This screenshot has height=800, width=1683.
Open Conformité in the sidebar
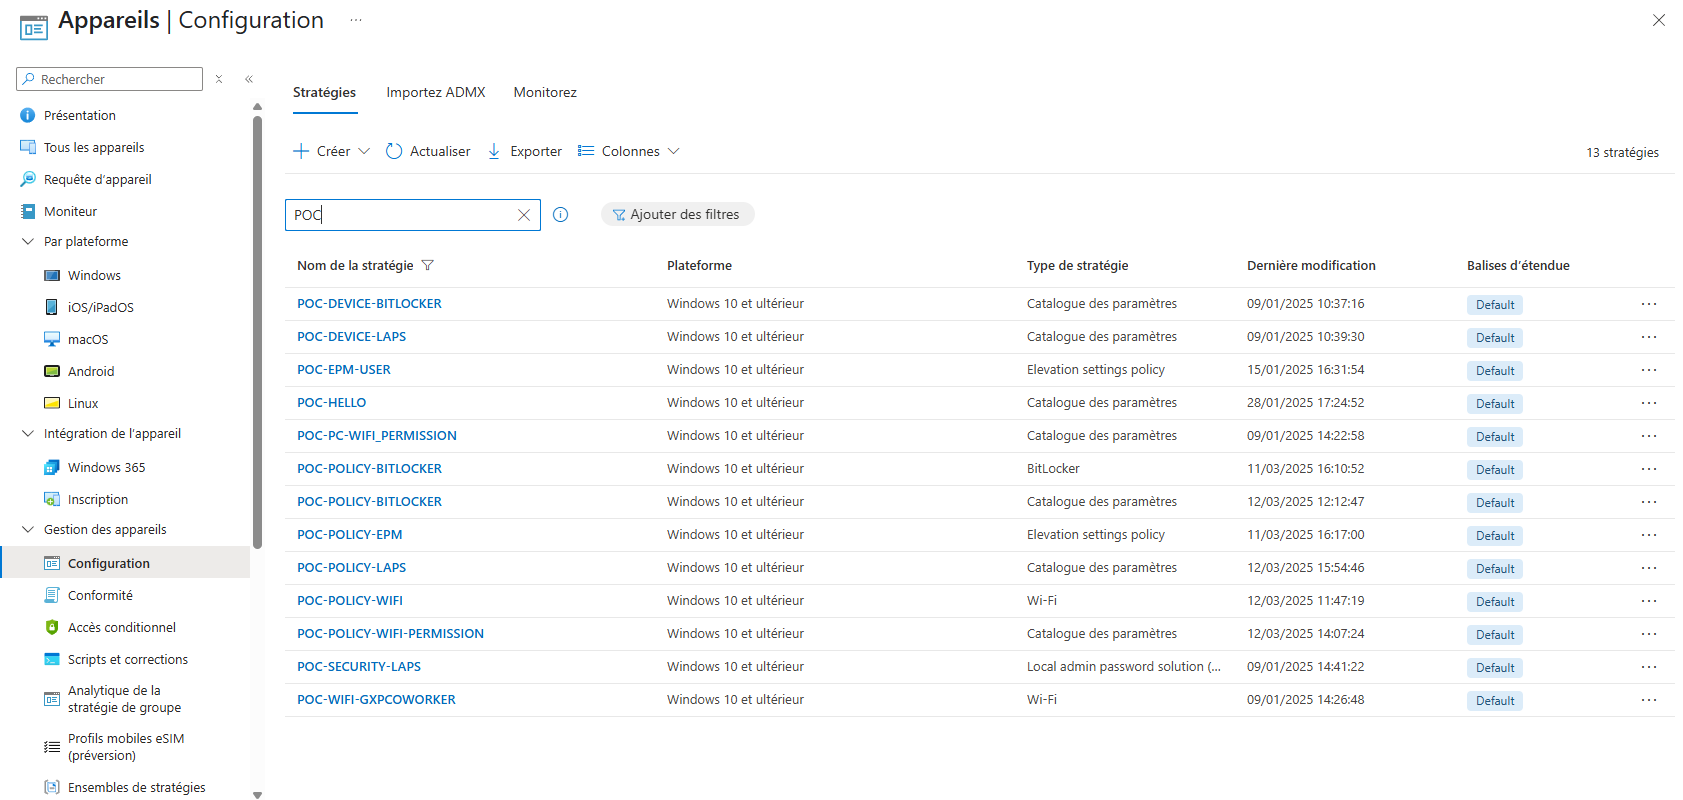[100, 596]
